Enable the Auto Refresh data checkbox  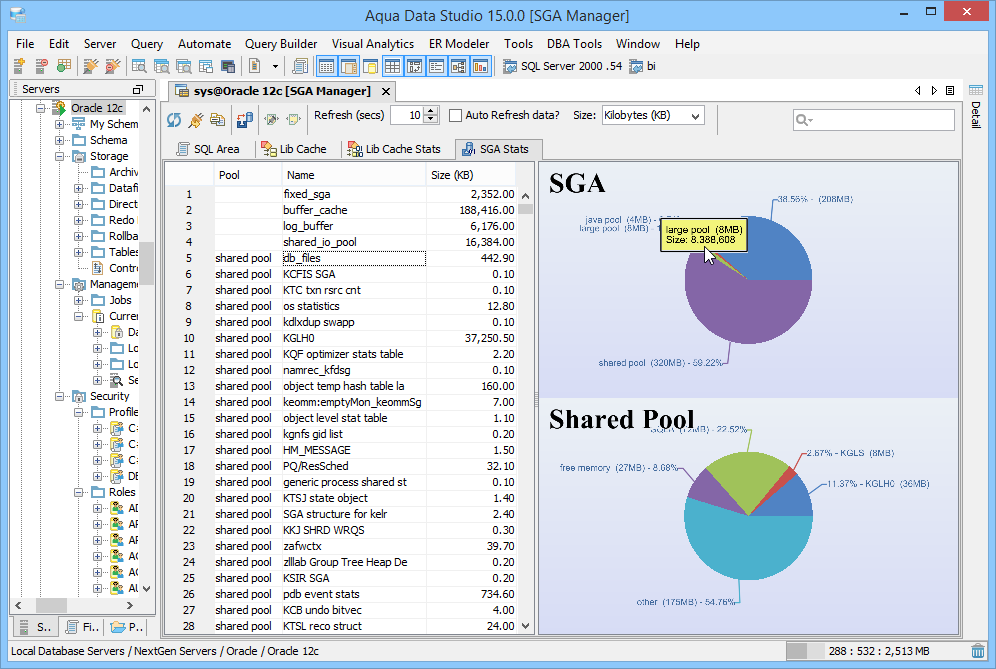coord(455,115)
